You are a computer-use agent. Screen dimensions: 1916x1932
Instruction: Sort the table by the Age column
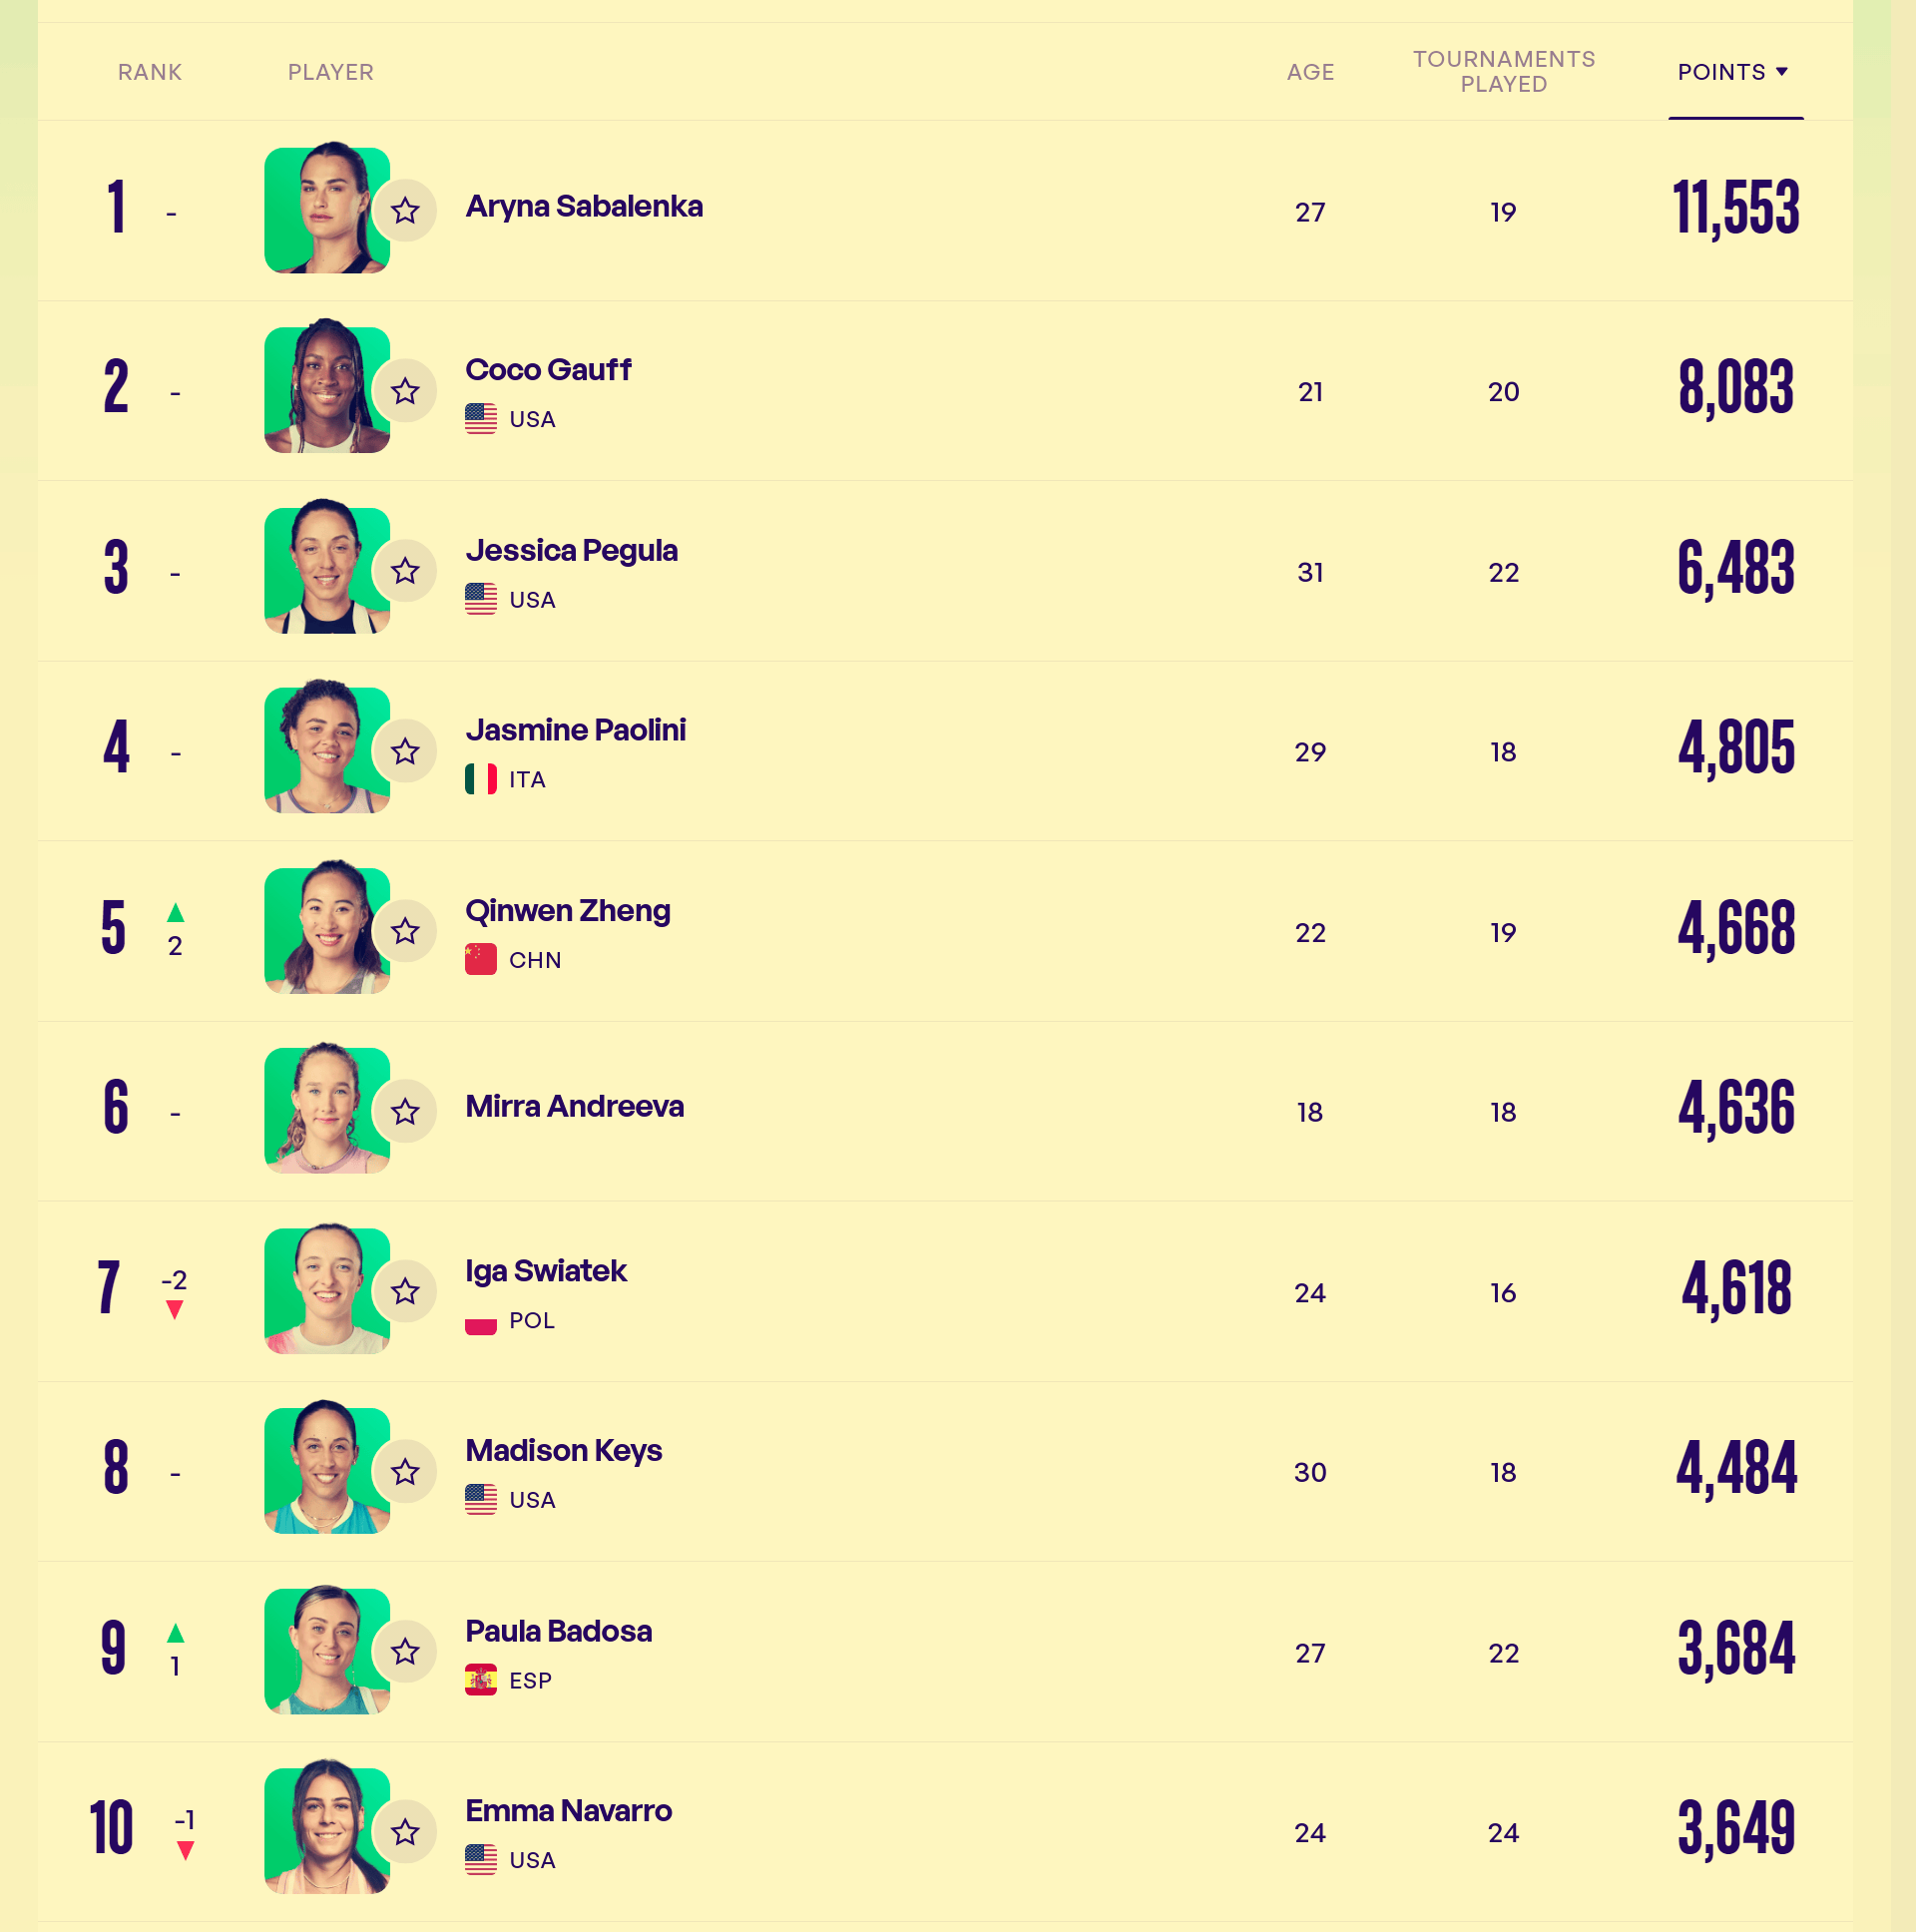[x=1310, y=72]
